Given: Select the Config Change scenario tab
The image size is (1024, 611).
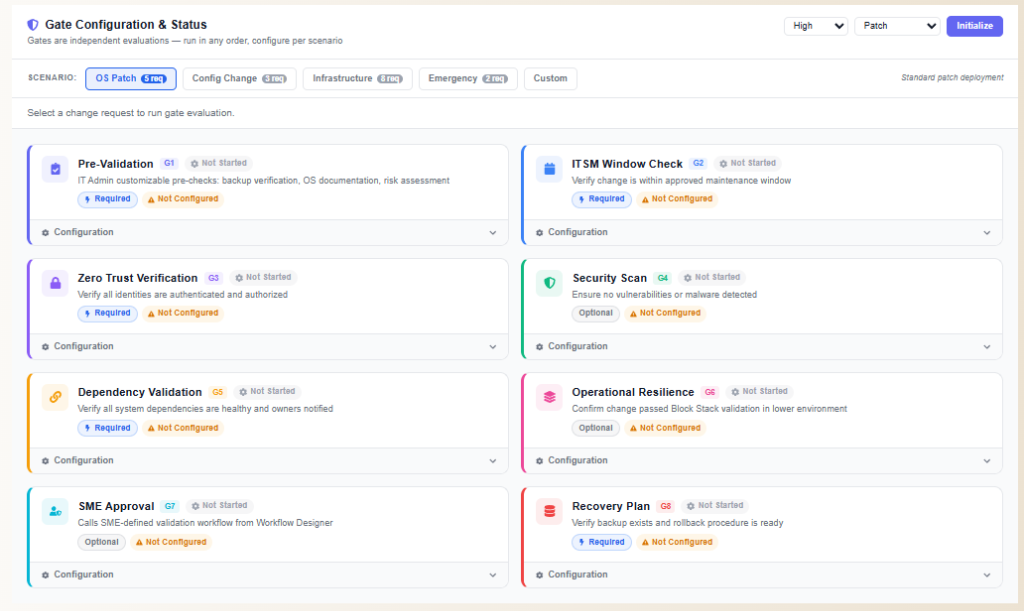Looking at the screenshot, I should (x=239, y=79).
